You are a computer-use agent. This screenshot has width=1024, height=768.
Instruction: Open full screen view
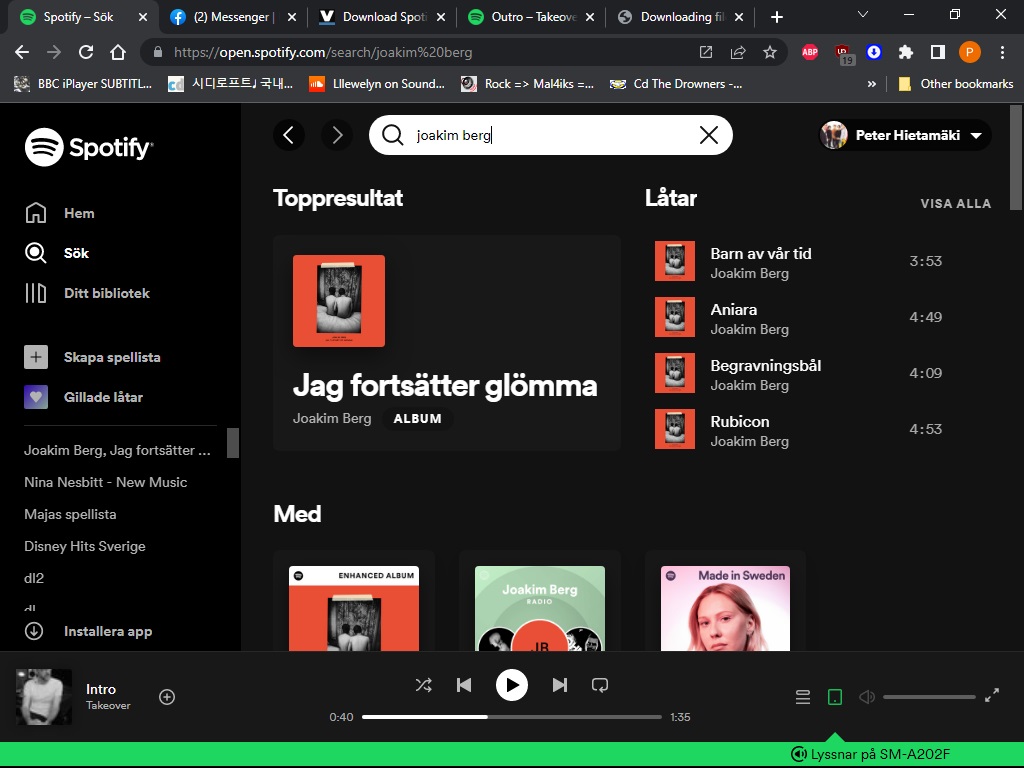click(992, 696)
